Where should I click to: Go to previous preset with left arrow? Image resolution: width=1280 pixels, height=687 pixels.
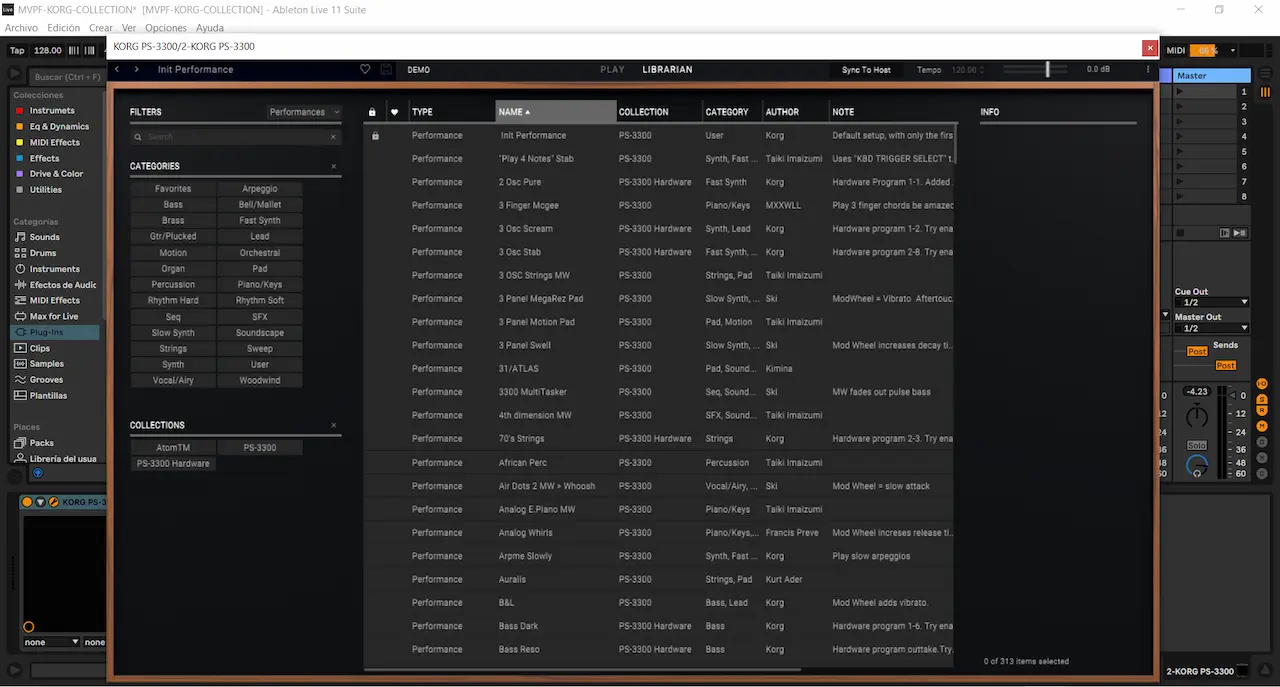117,70
